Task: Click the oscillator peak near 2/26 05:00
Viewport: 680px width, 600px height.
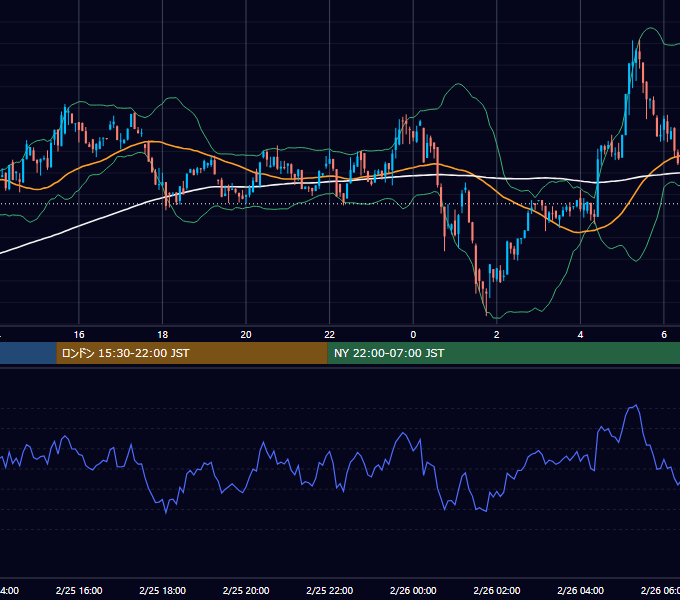Action: pyautogui.click(x=635, y=405)
